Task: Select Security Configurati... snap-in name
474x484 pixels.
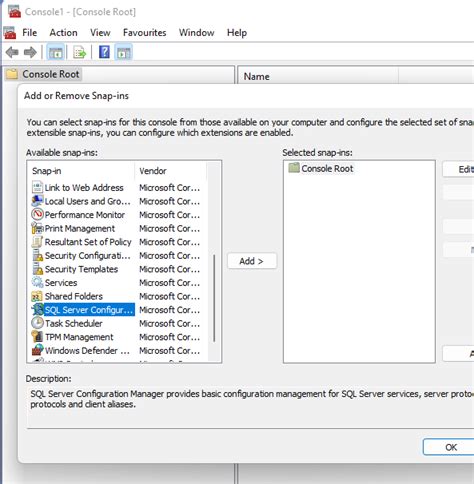Action: (x=87, y=256)
